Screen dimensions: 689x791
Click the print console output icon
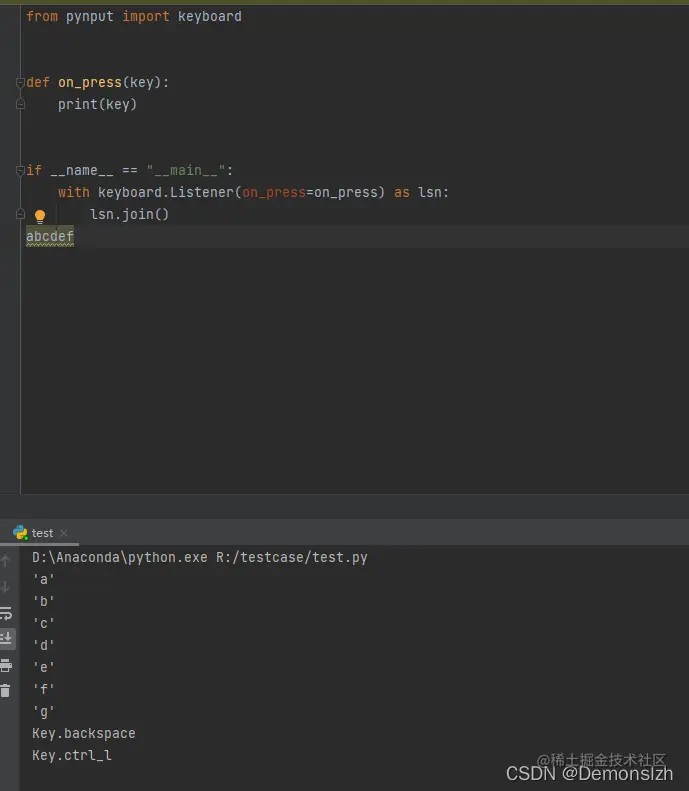[x=6, y=665]
